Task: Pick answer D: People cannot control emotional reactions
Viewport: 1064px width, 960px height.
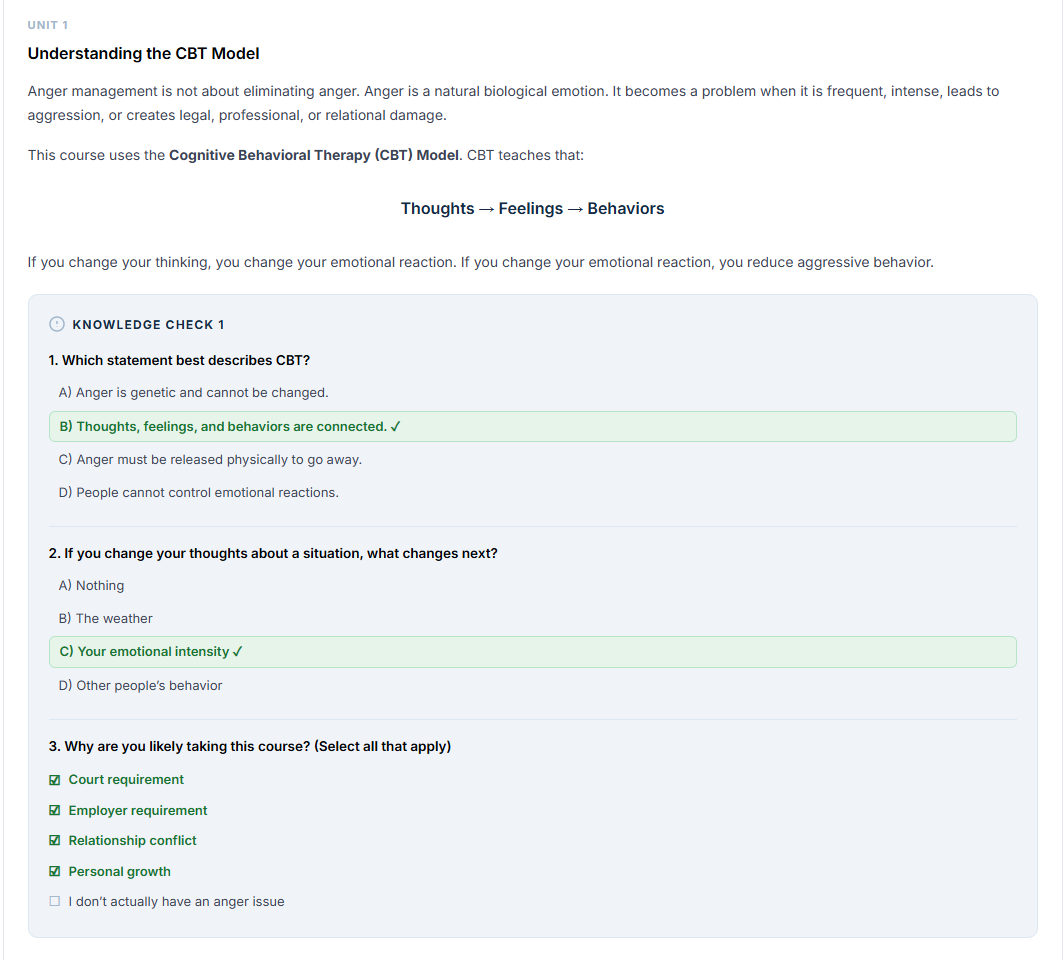Action: click(x=198, y=493)
